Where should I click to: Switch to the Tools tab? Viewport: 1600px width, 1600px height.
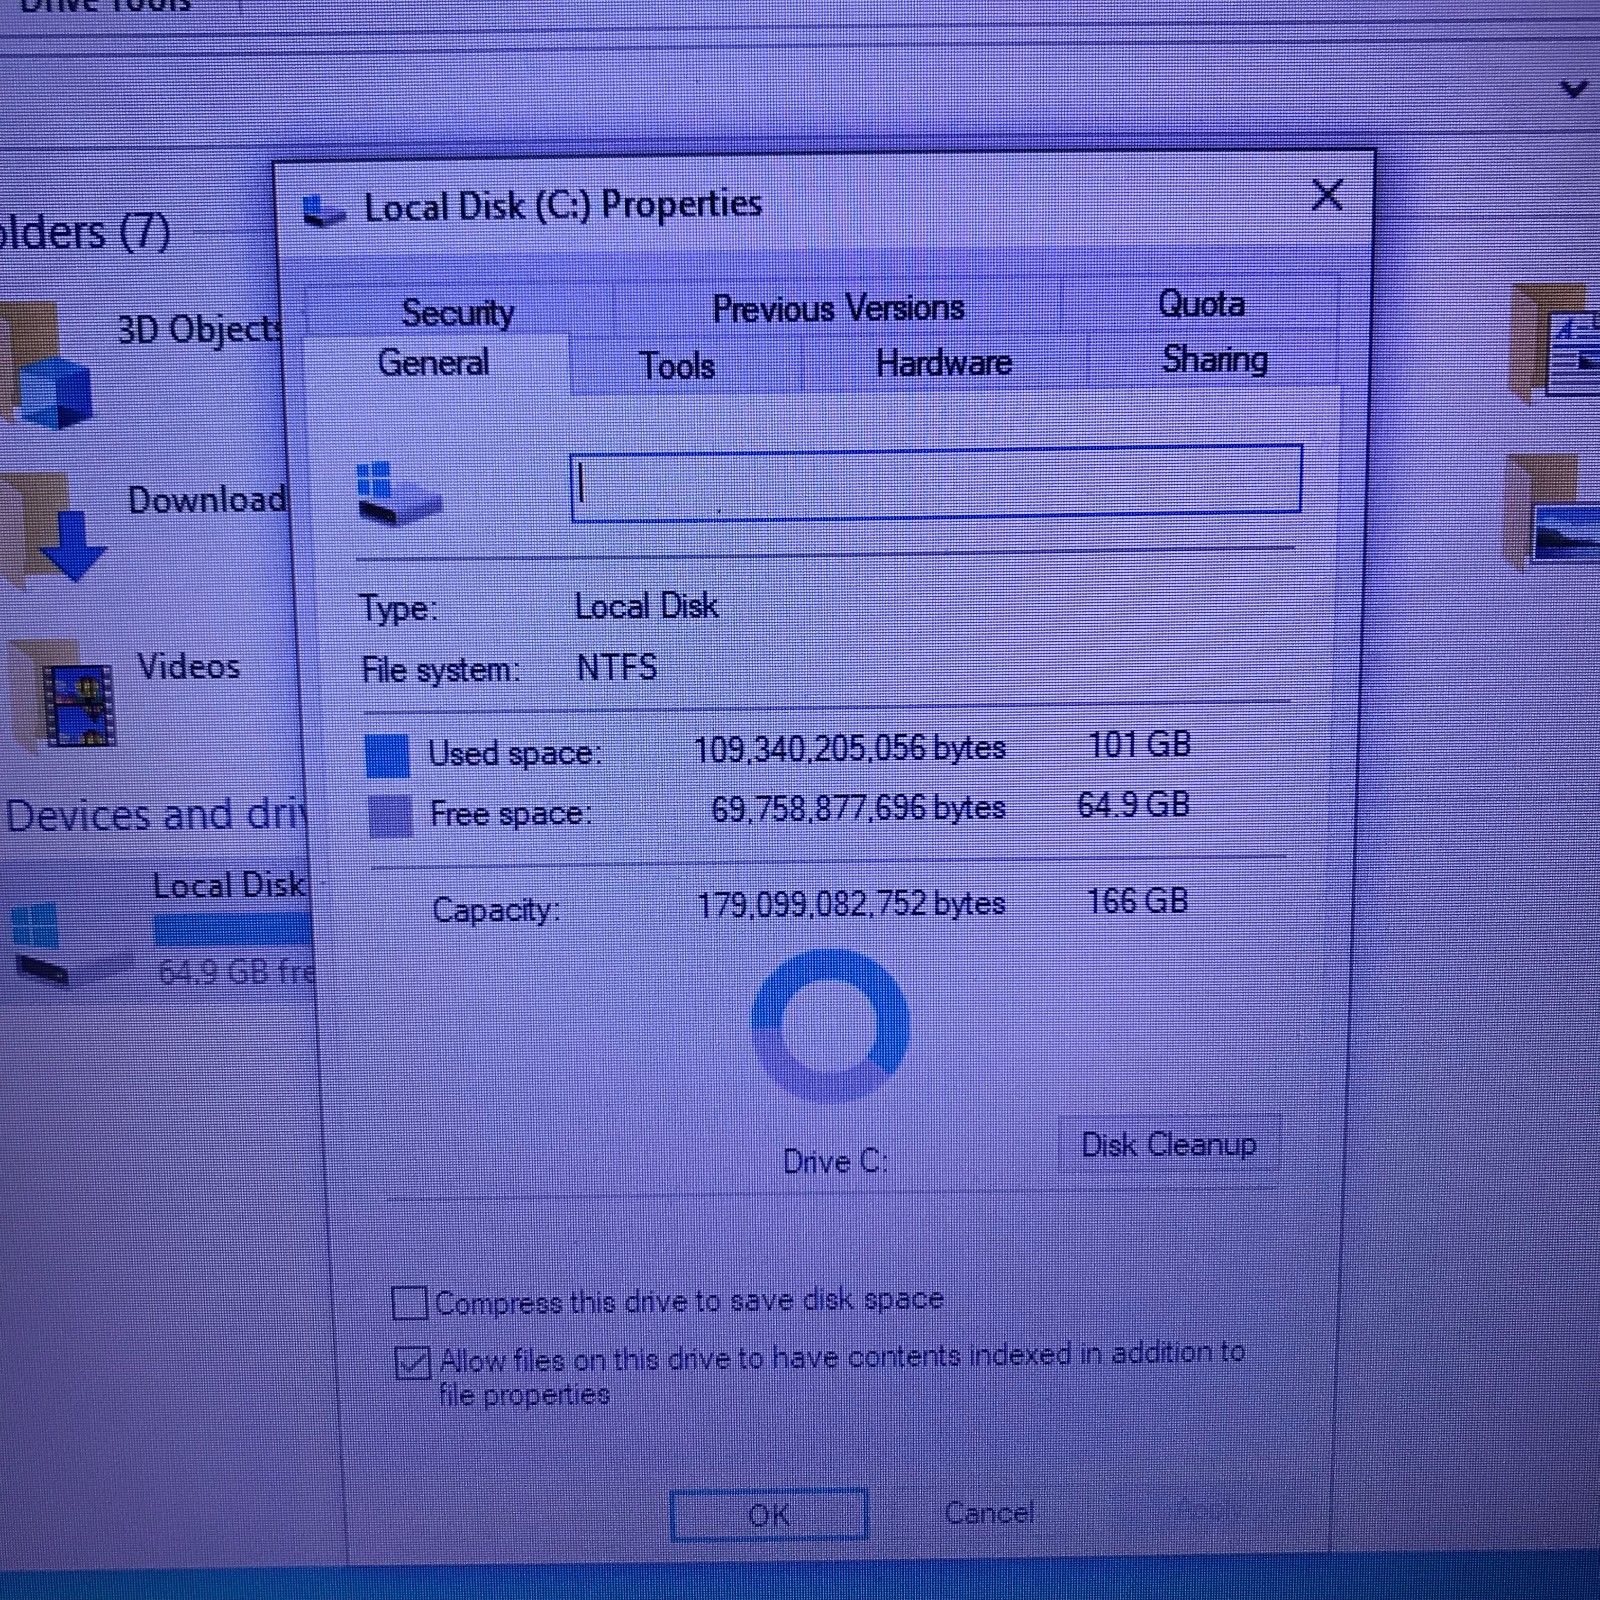coord(677,365)
